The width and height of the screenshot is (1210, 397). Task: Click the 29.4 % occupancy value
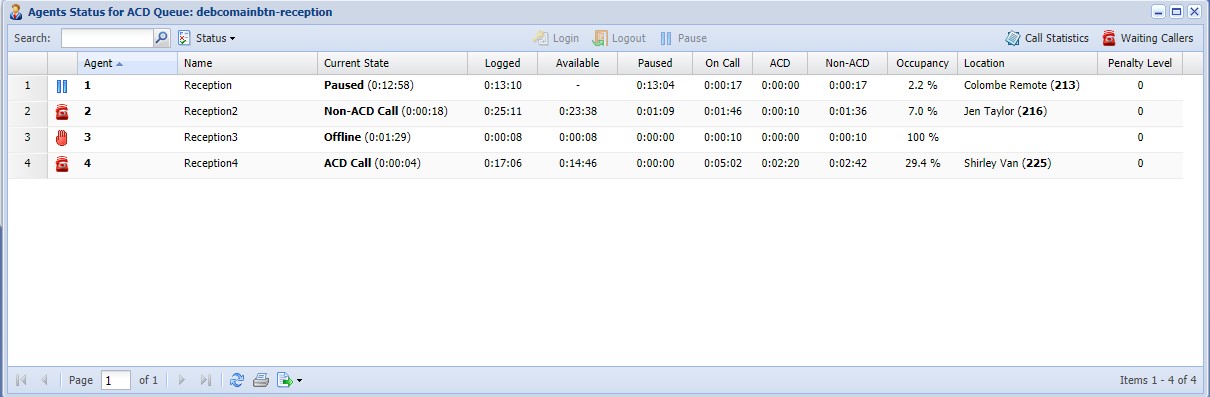[922, 164]
